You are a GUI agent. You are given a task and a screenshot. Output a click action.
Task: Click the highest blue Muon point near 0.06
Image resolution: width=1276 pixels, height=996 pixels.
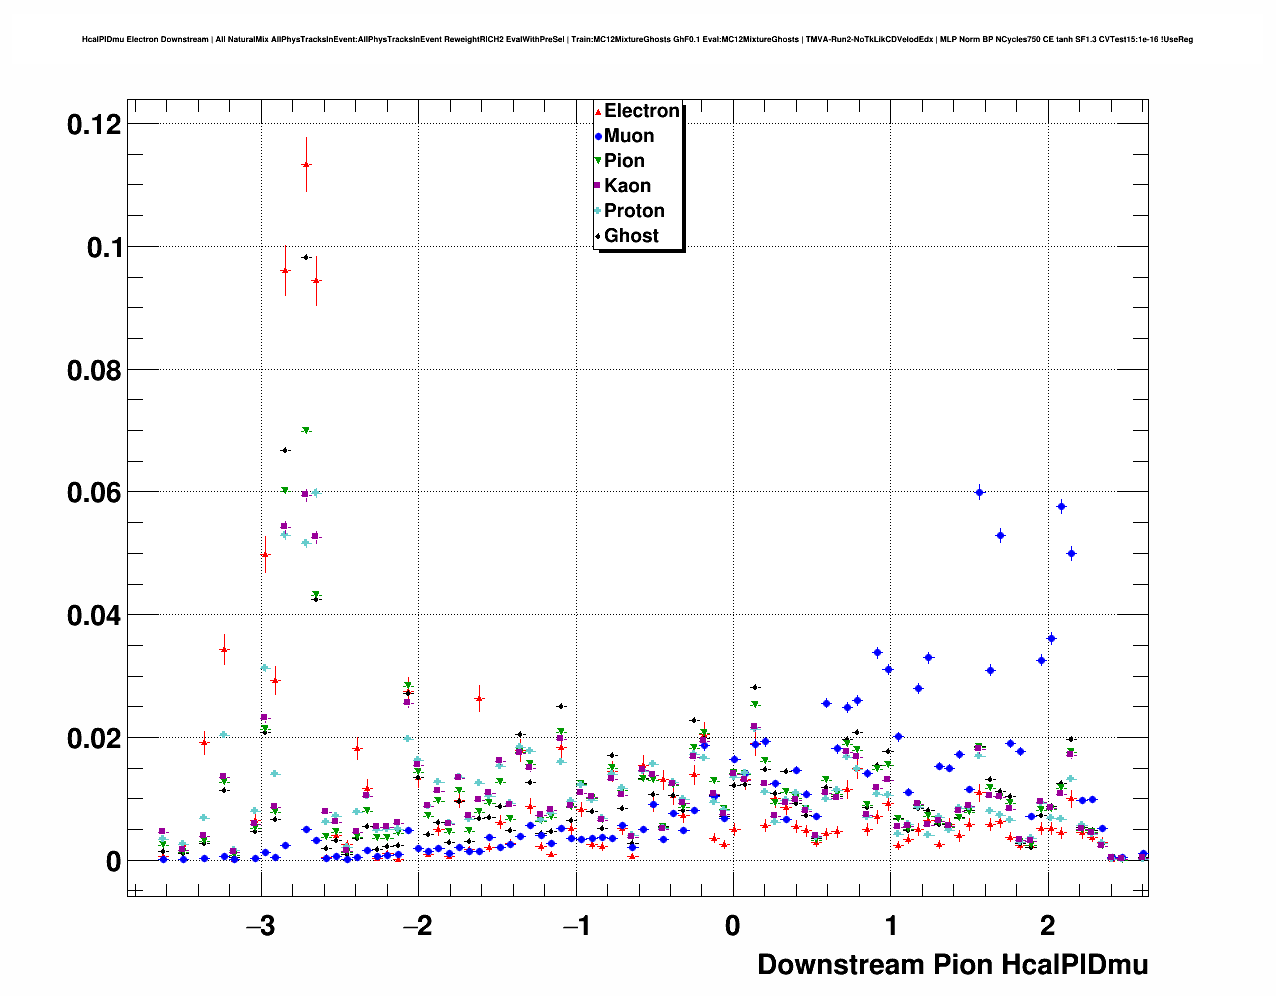(x=979, y=492)
